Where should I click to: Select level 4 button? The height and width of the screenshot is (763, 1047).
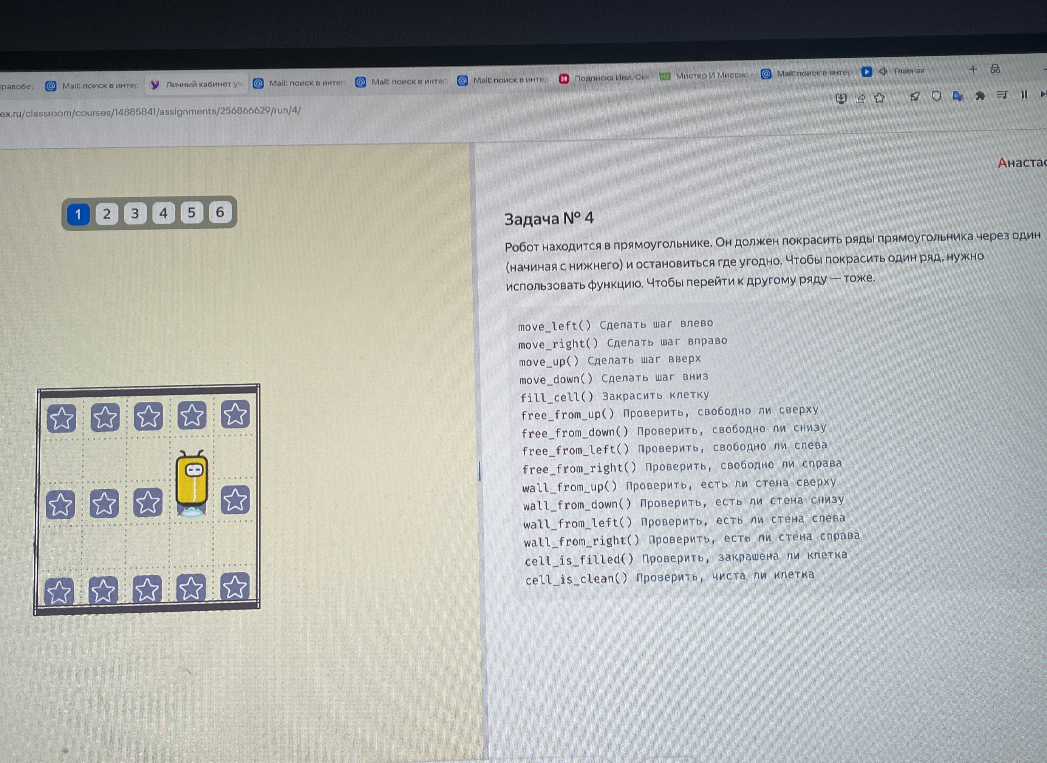click(x=164, y=213)
